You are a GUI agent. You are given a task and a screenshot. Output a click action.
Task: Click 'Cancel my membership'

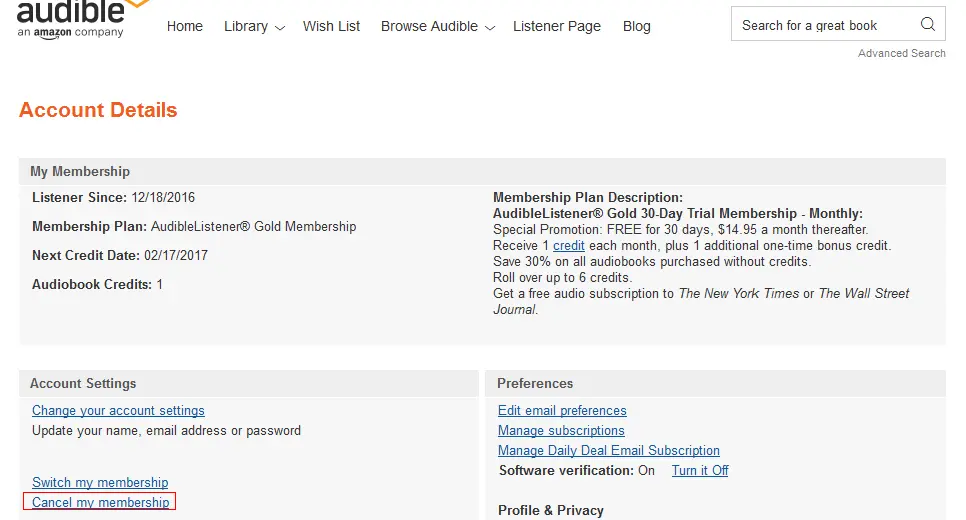(100, 502)
